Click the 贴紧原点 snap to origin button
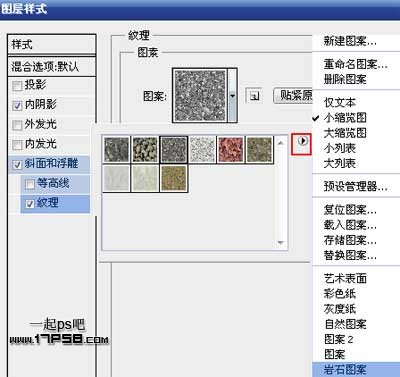Viewport: 400px width, 377px height. click(x=293, y=96)
